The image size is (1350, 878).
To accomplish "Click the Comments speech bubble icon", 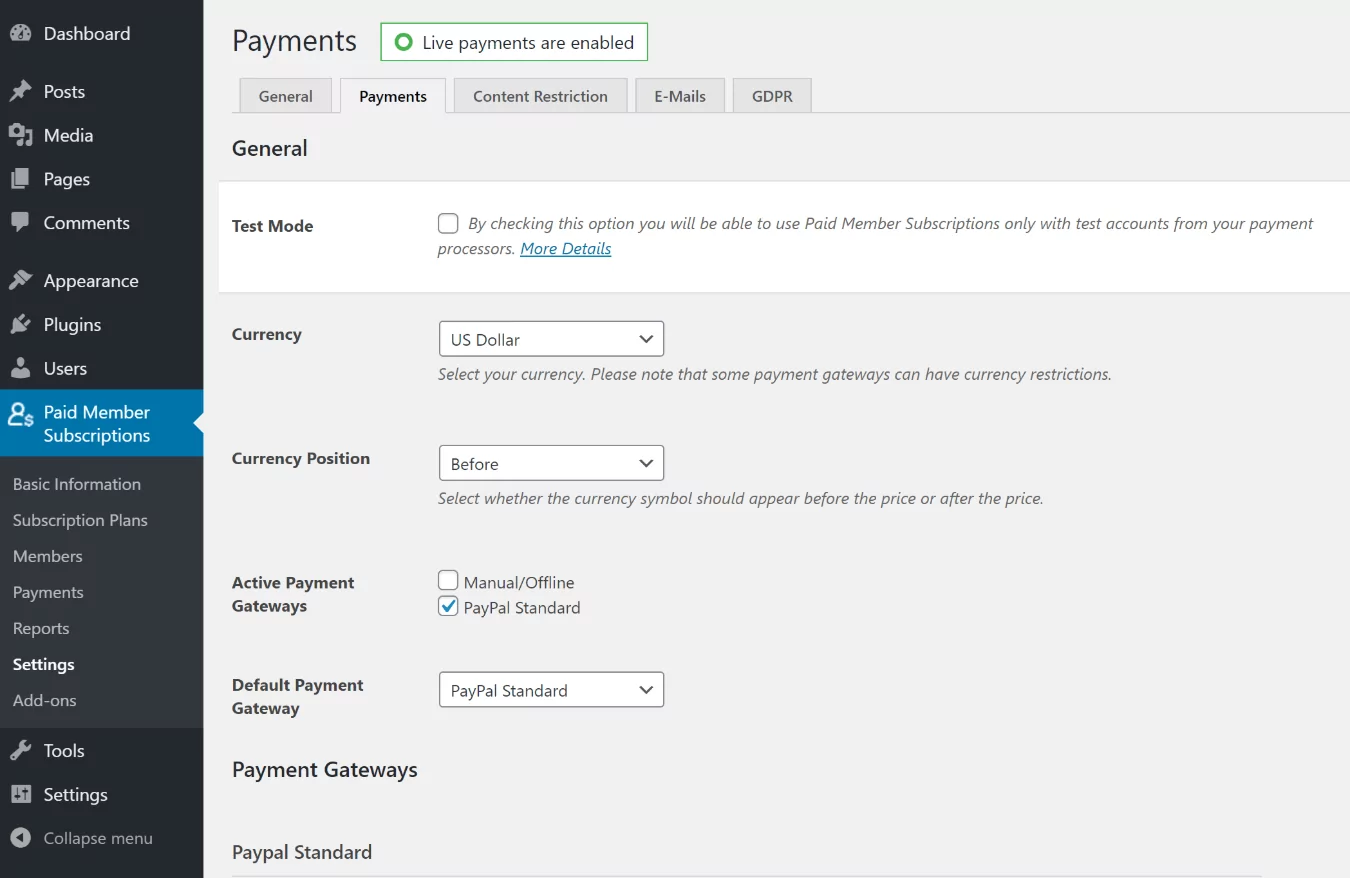I will [20, 223].
